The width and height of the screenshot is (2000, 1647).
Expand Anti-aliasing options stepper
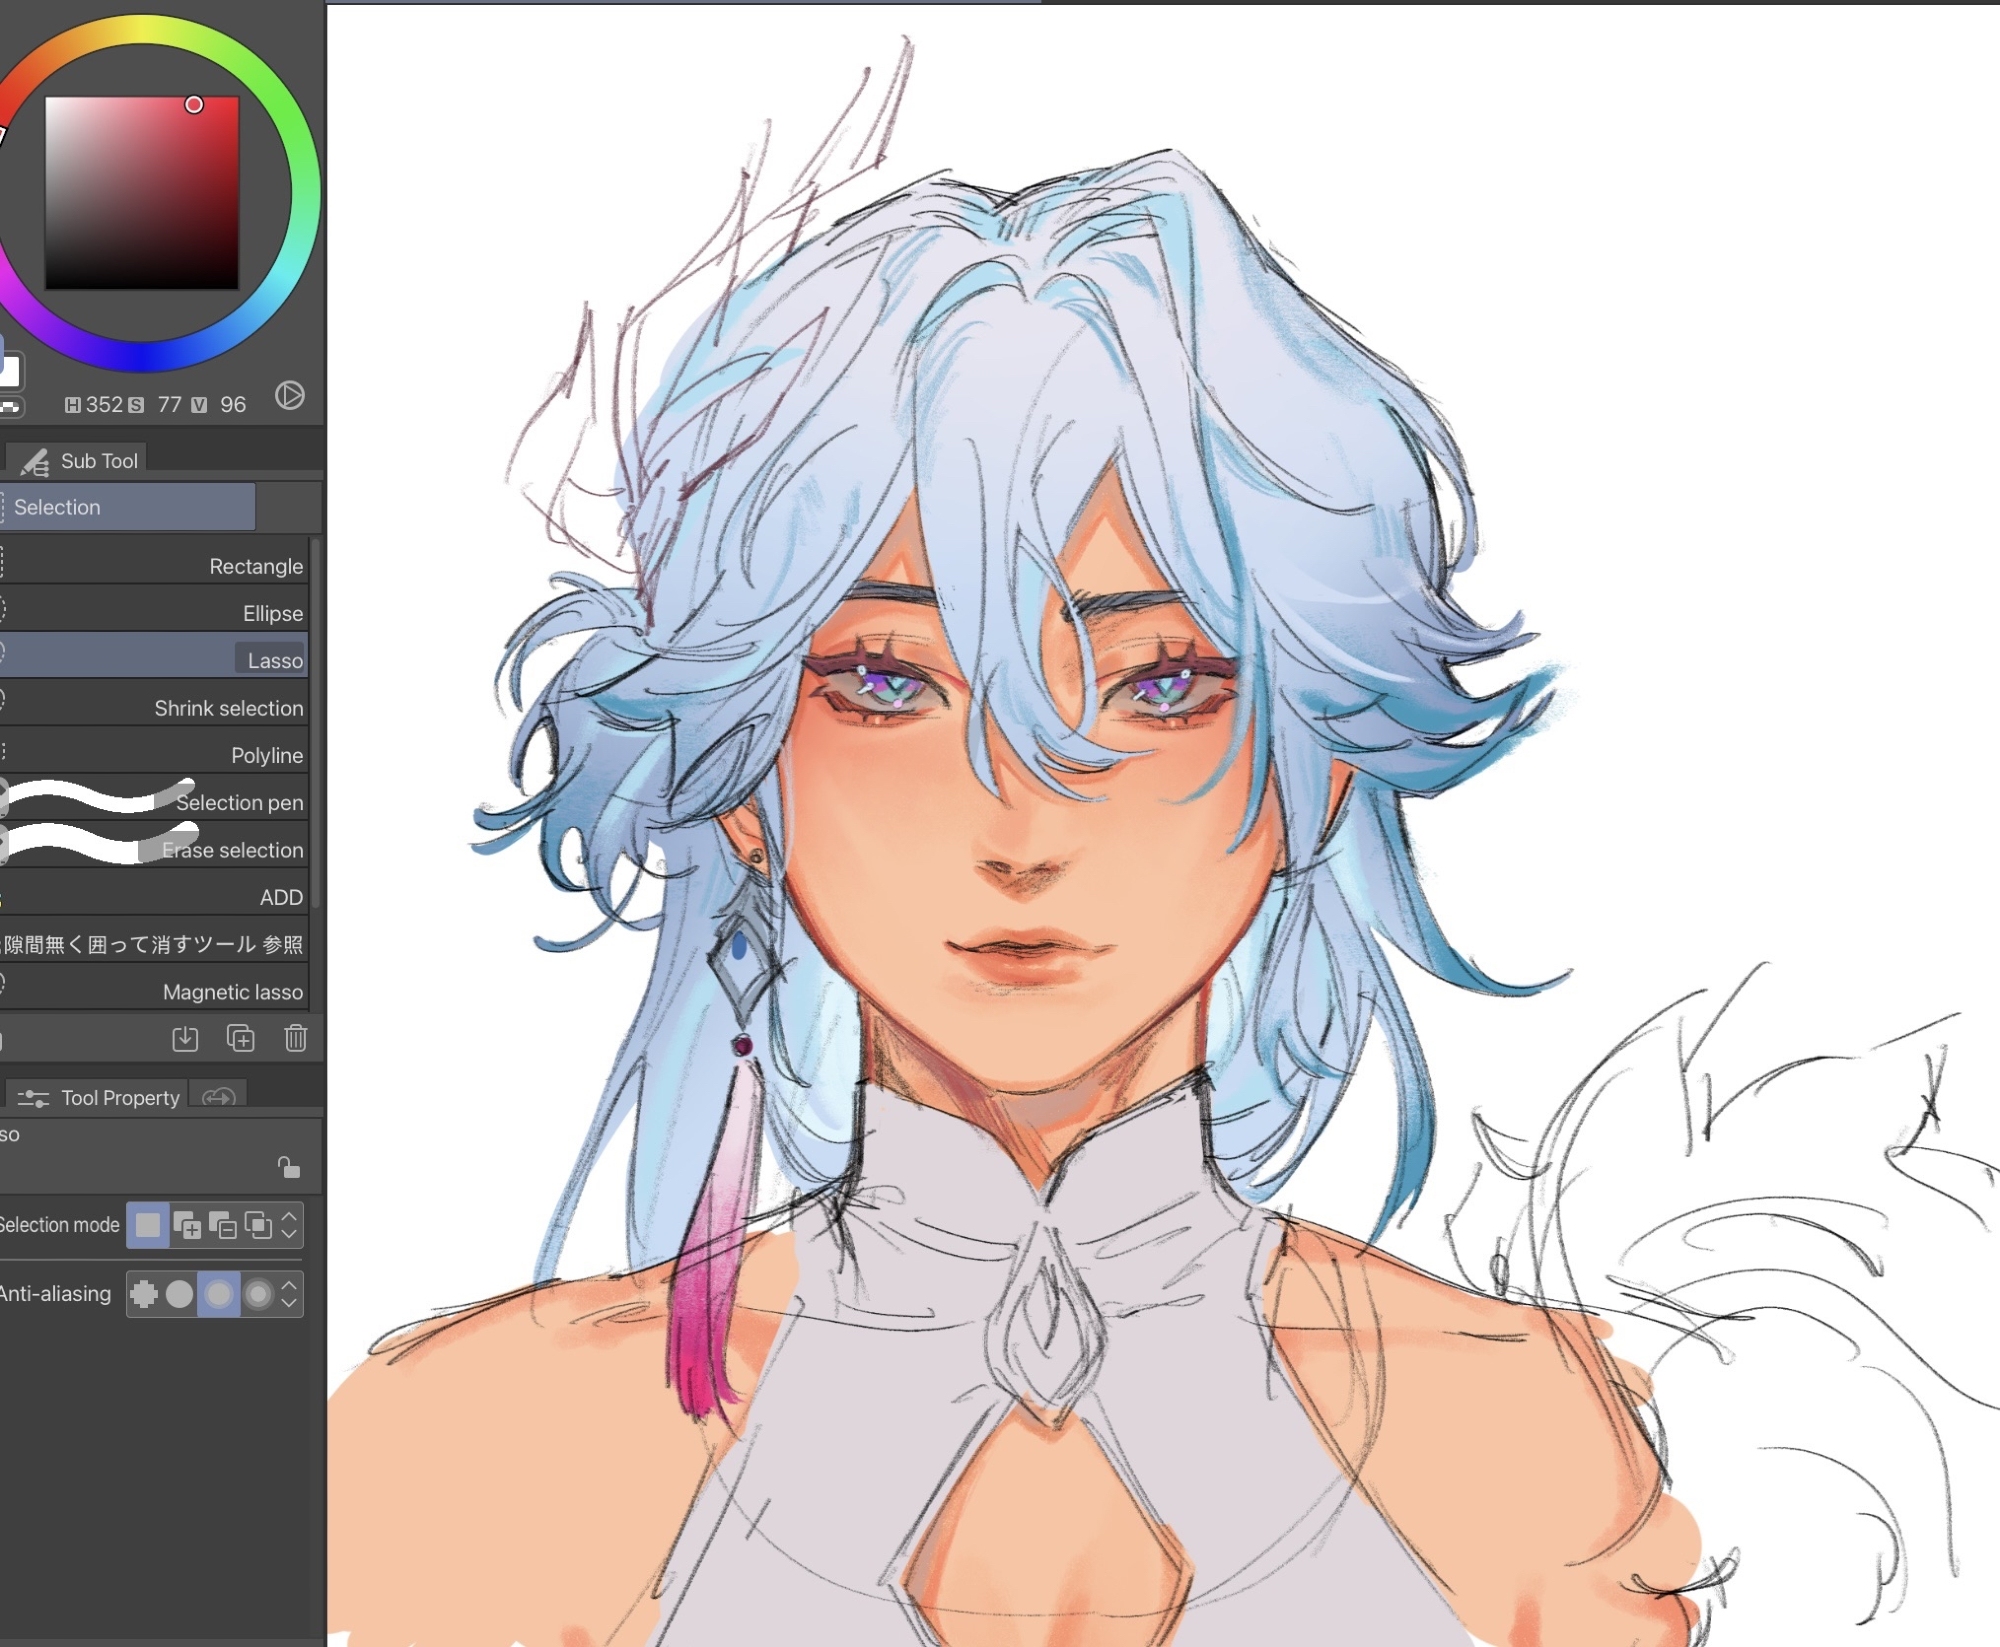click(289, 1294)
